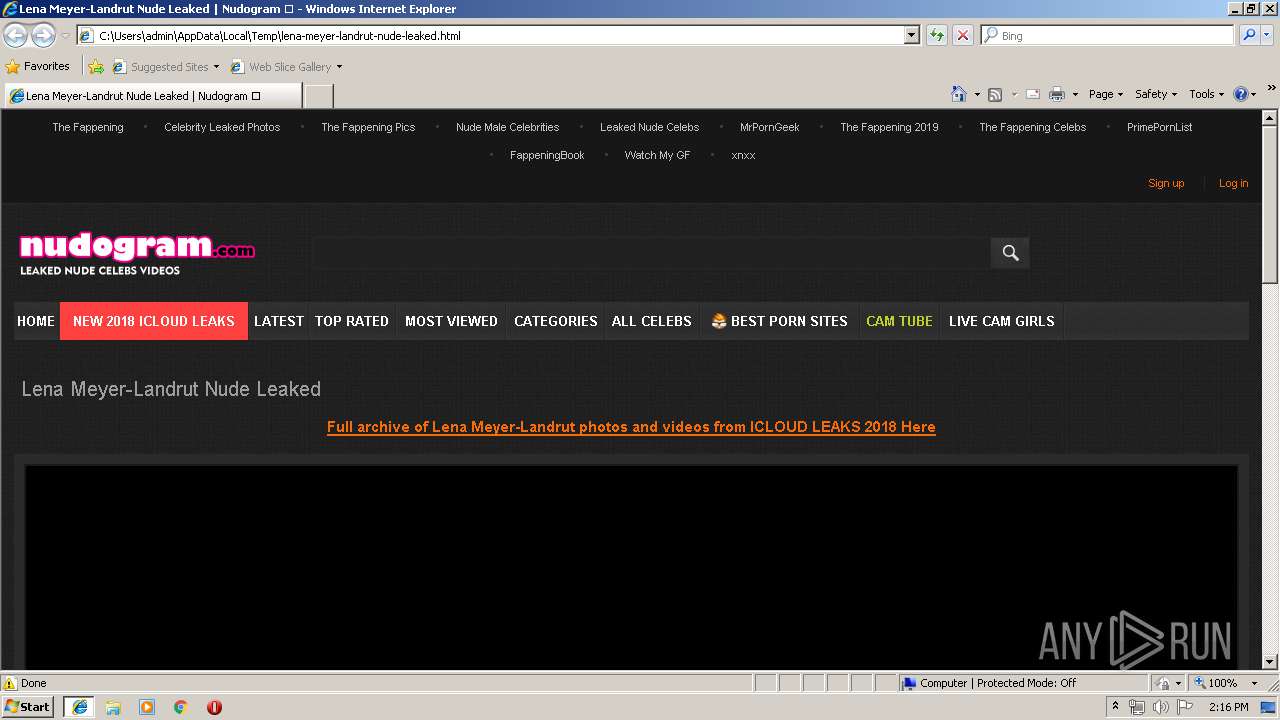Image resolution: width=1280 pixels, height=720 pixels.
Task: Click the network tray icon
Action: pyautogui.click(x=1137, y=707)
